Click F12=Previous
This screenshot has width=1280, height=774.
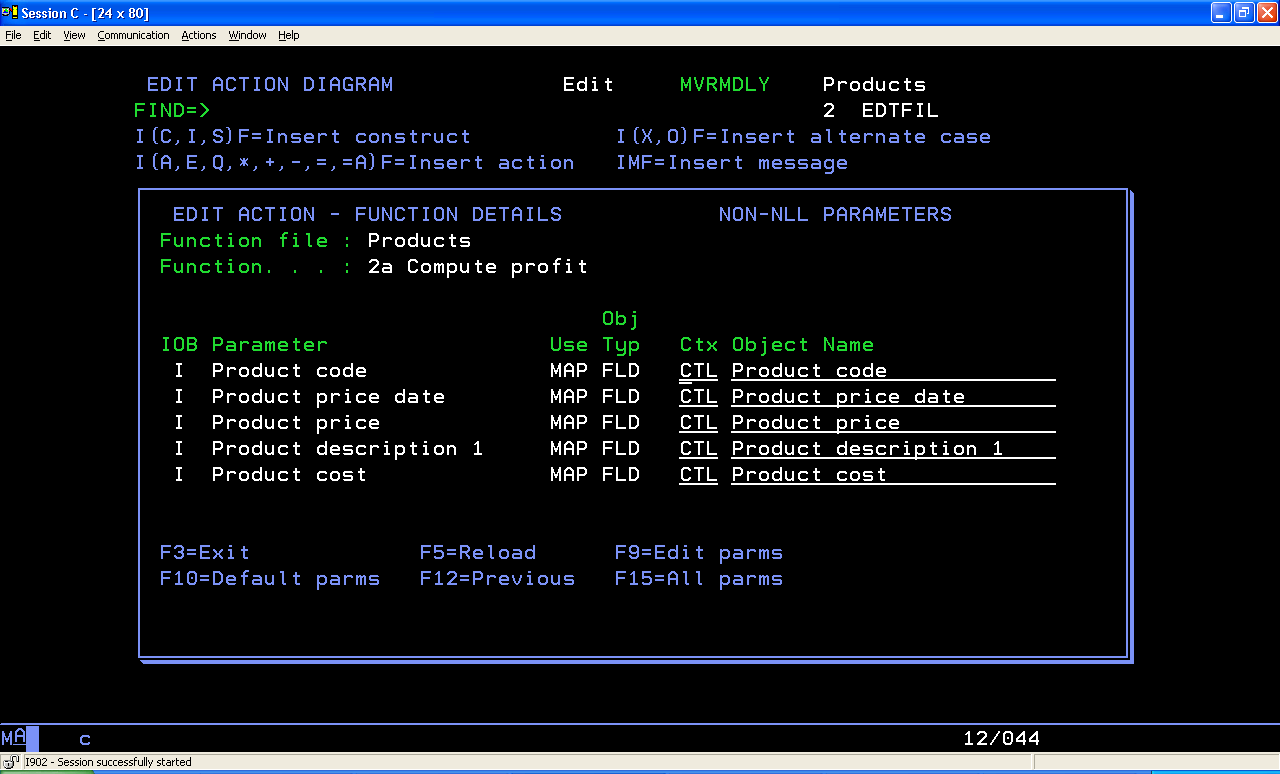497,578
